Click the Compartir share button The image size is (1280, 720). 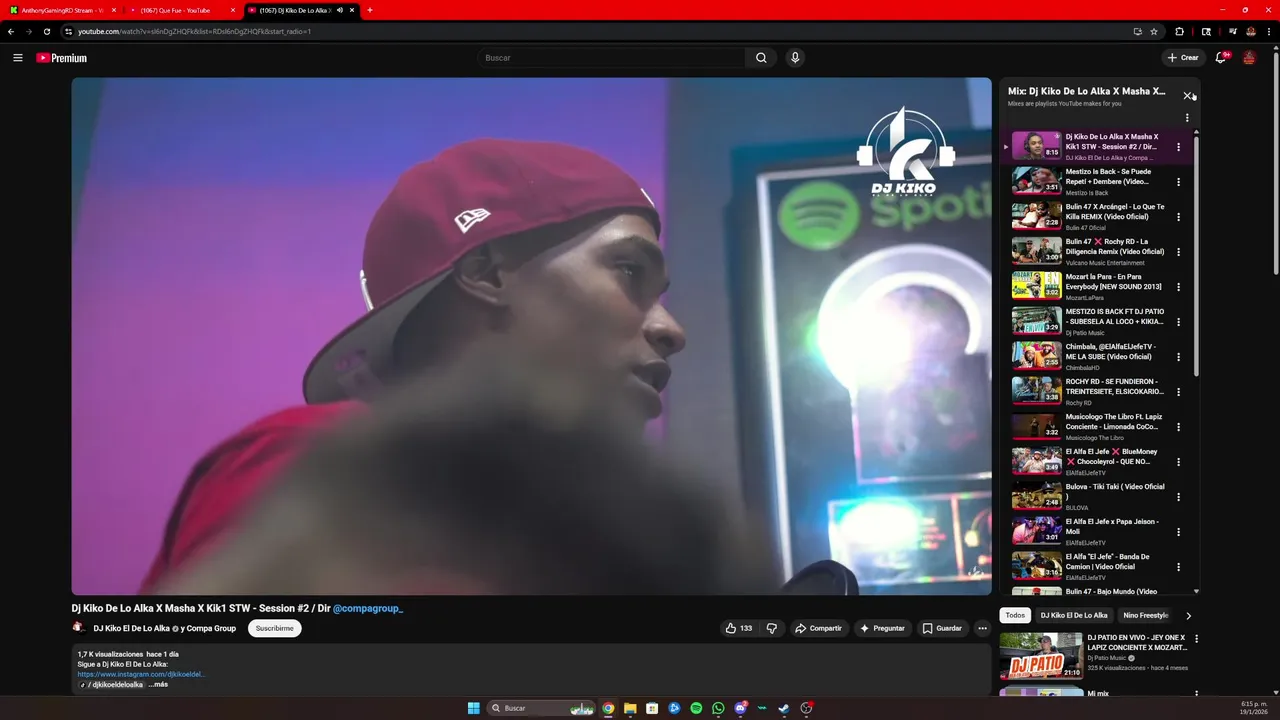818,628
